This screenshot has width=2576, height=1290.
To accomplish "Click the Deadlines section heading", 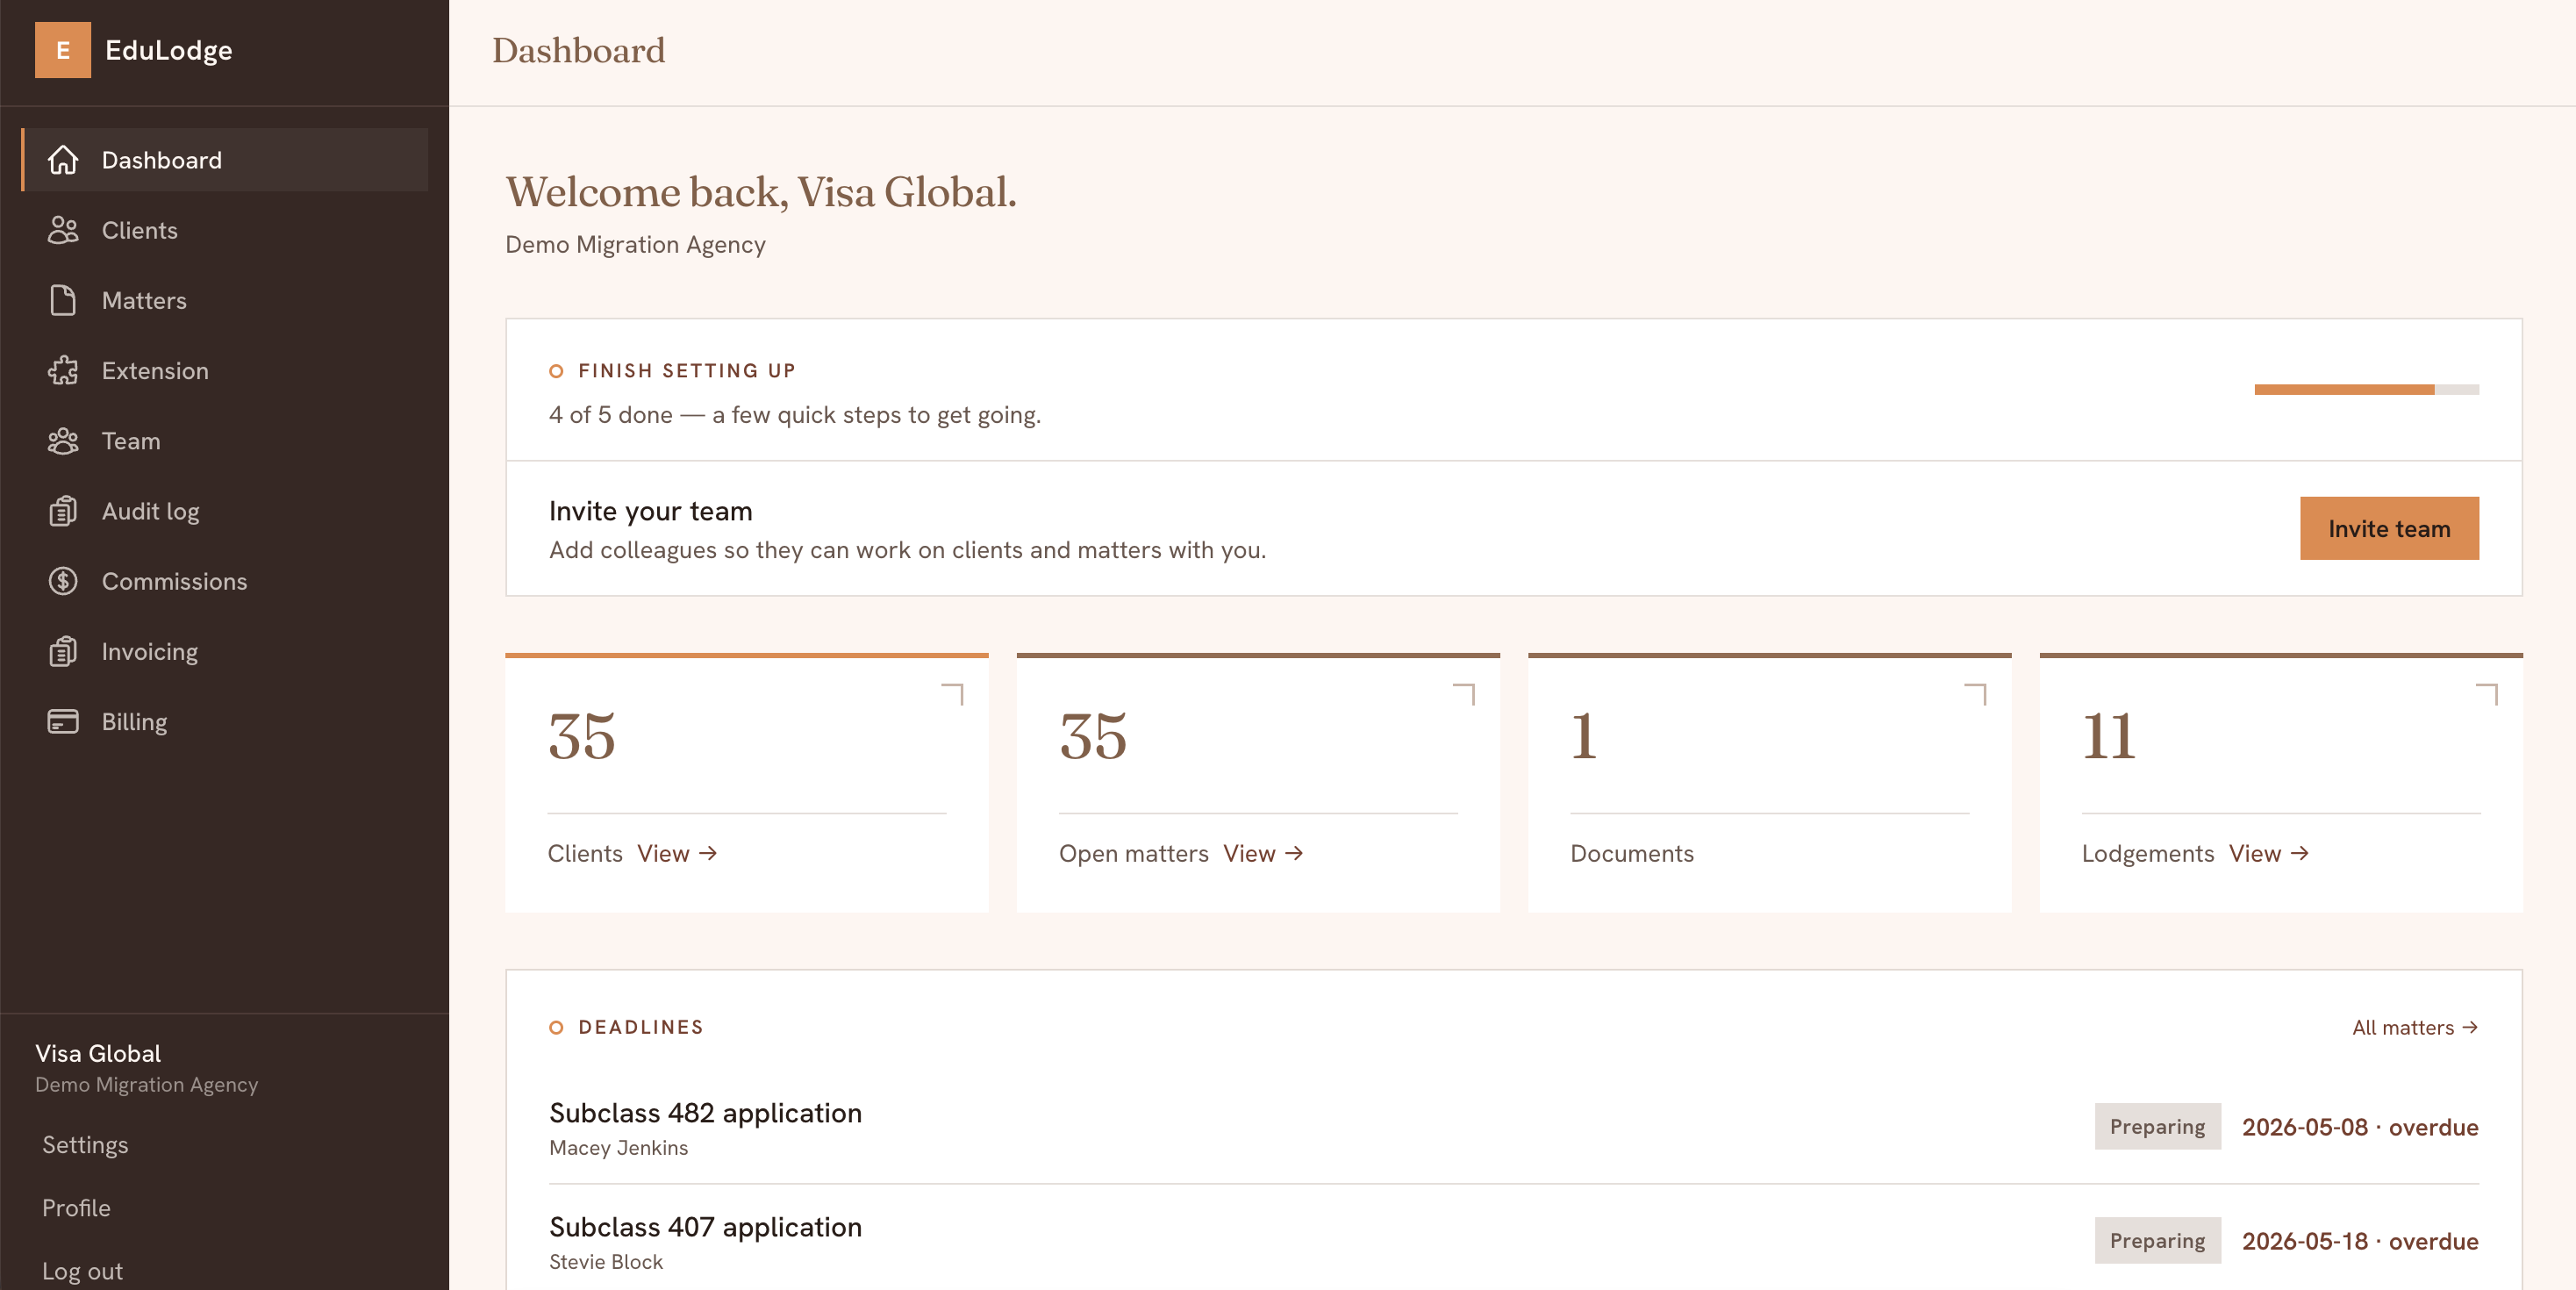I will tap(641, 1027).
